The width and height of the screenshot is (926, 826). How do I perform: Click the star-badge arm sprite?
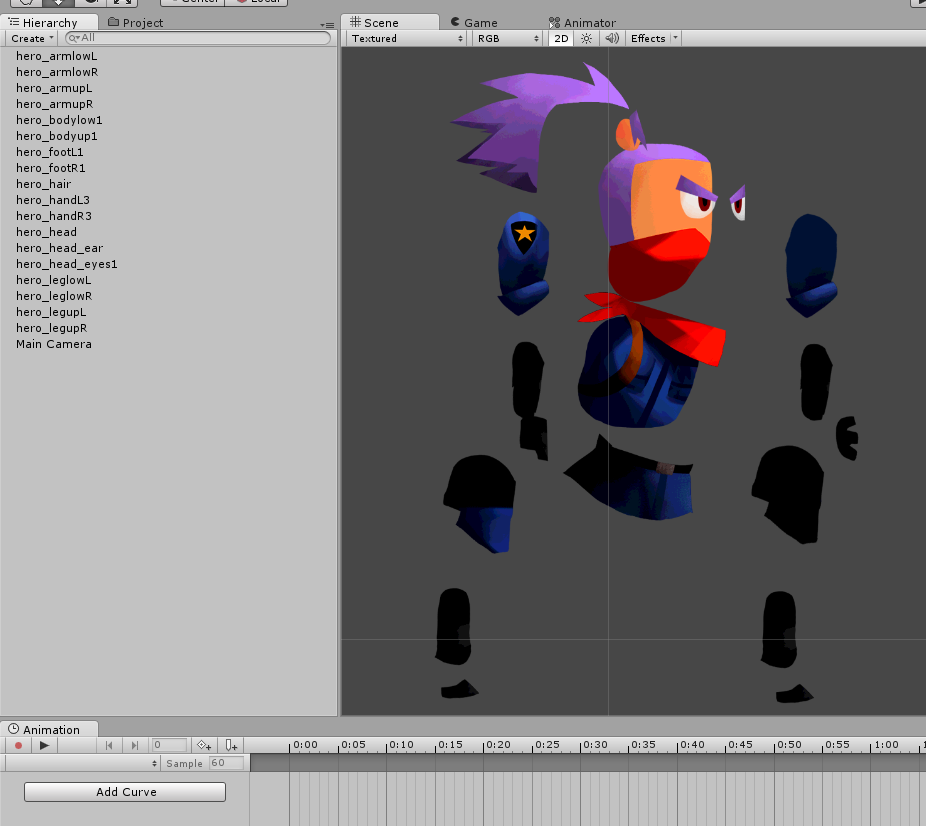523,266
